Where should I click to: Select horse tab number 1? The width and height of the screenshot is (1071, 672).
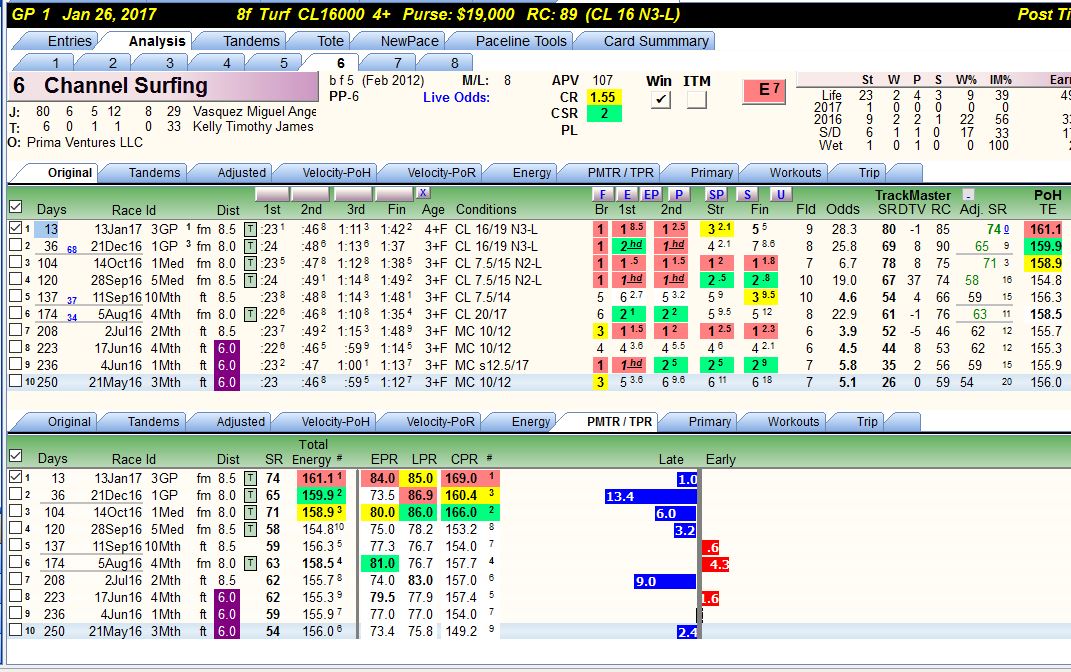[x=55, y=63]
